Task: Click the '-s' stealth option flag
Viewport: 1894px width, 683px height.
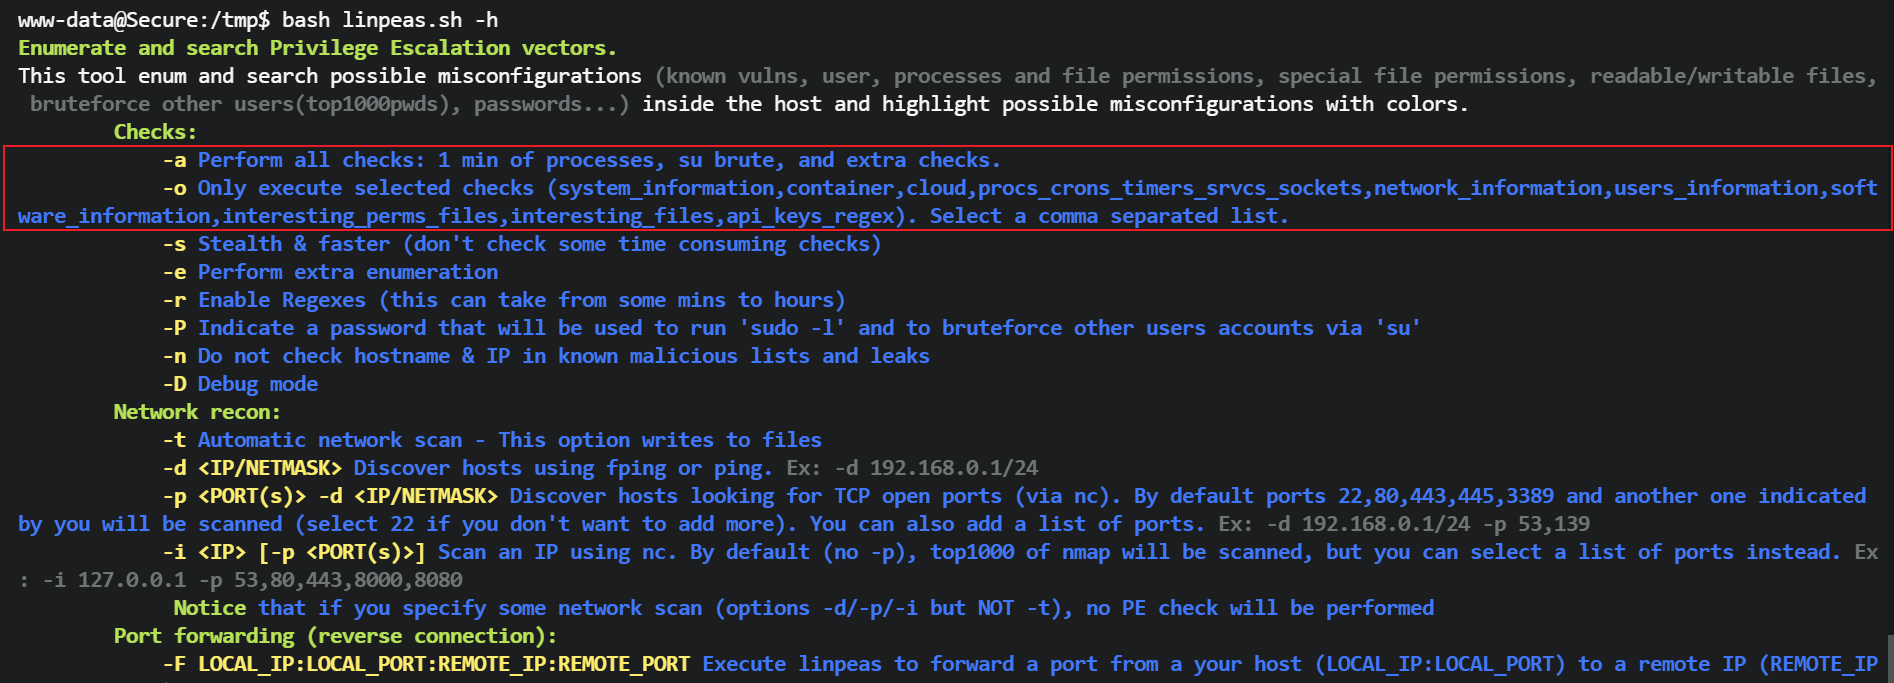Action: [x=174, y=244]
